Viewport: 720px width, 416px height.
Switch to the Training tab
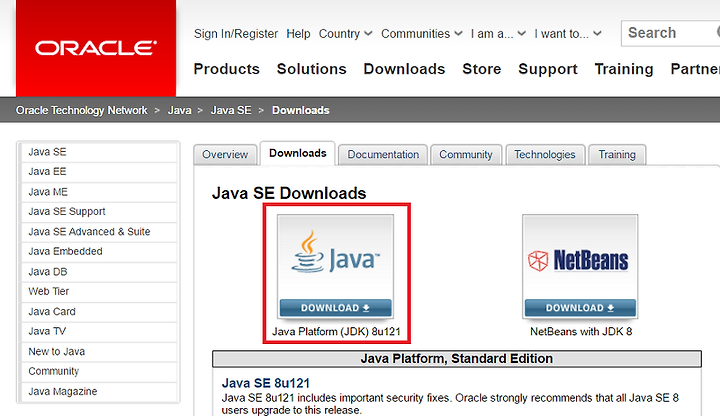click(617, 154)
